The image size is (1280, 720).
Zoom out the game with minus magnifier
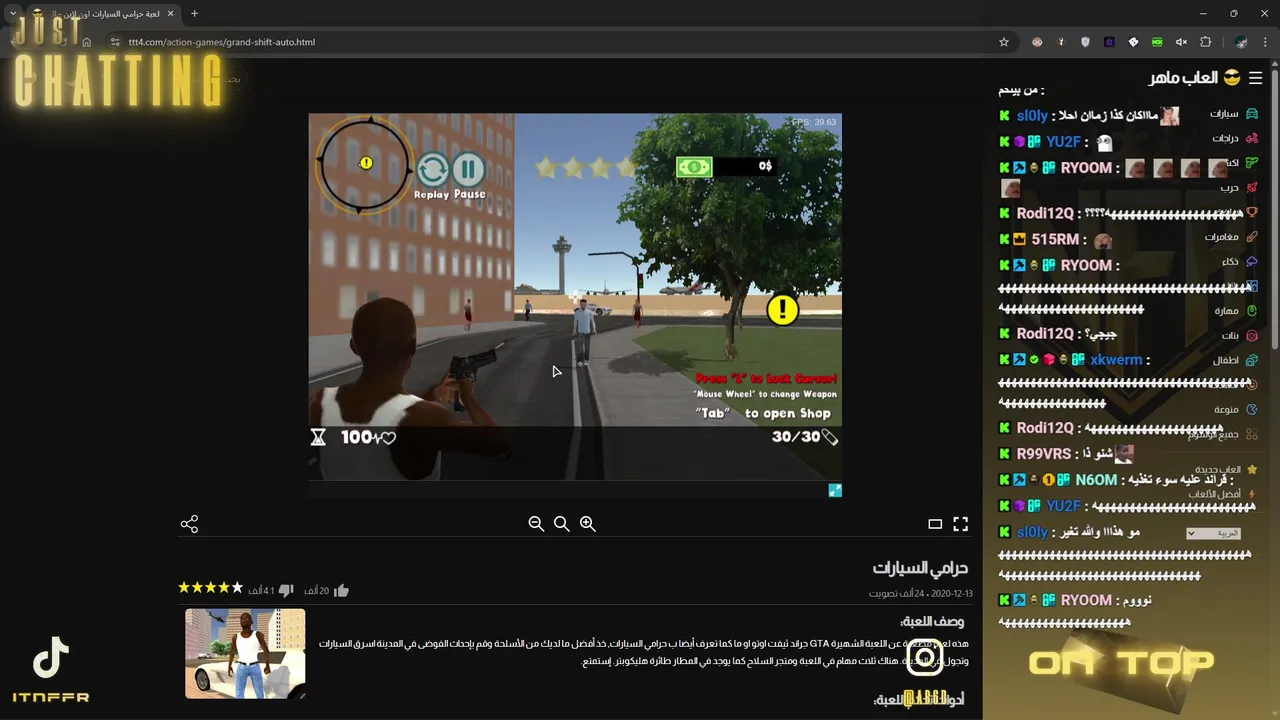[536, 524]
